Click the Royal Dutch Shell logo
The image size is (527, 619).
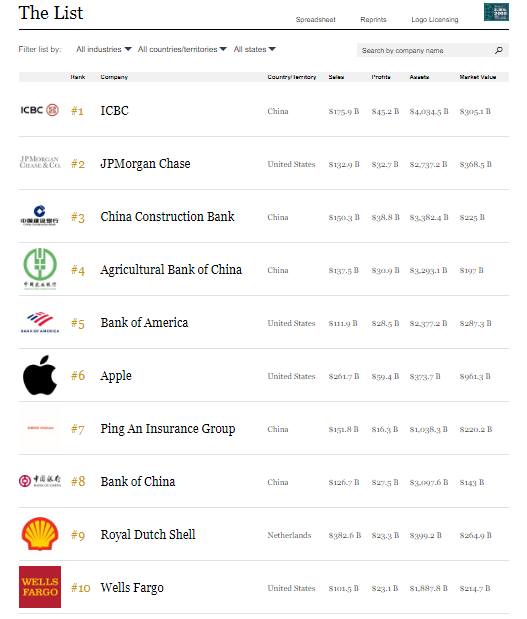click(x=40, y=534)
